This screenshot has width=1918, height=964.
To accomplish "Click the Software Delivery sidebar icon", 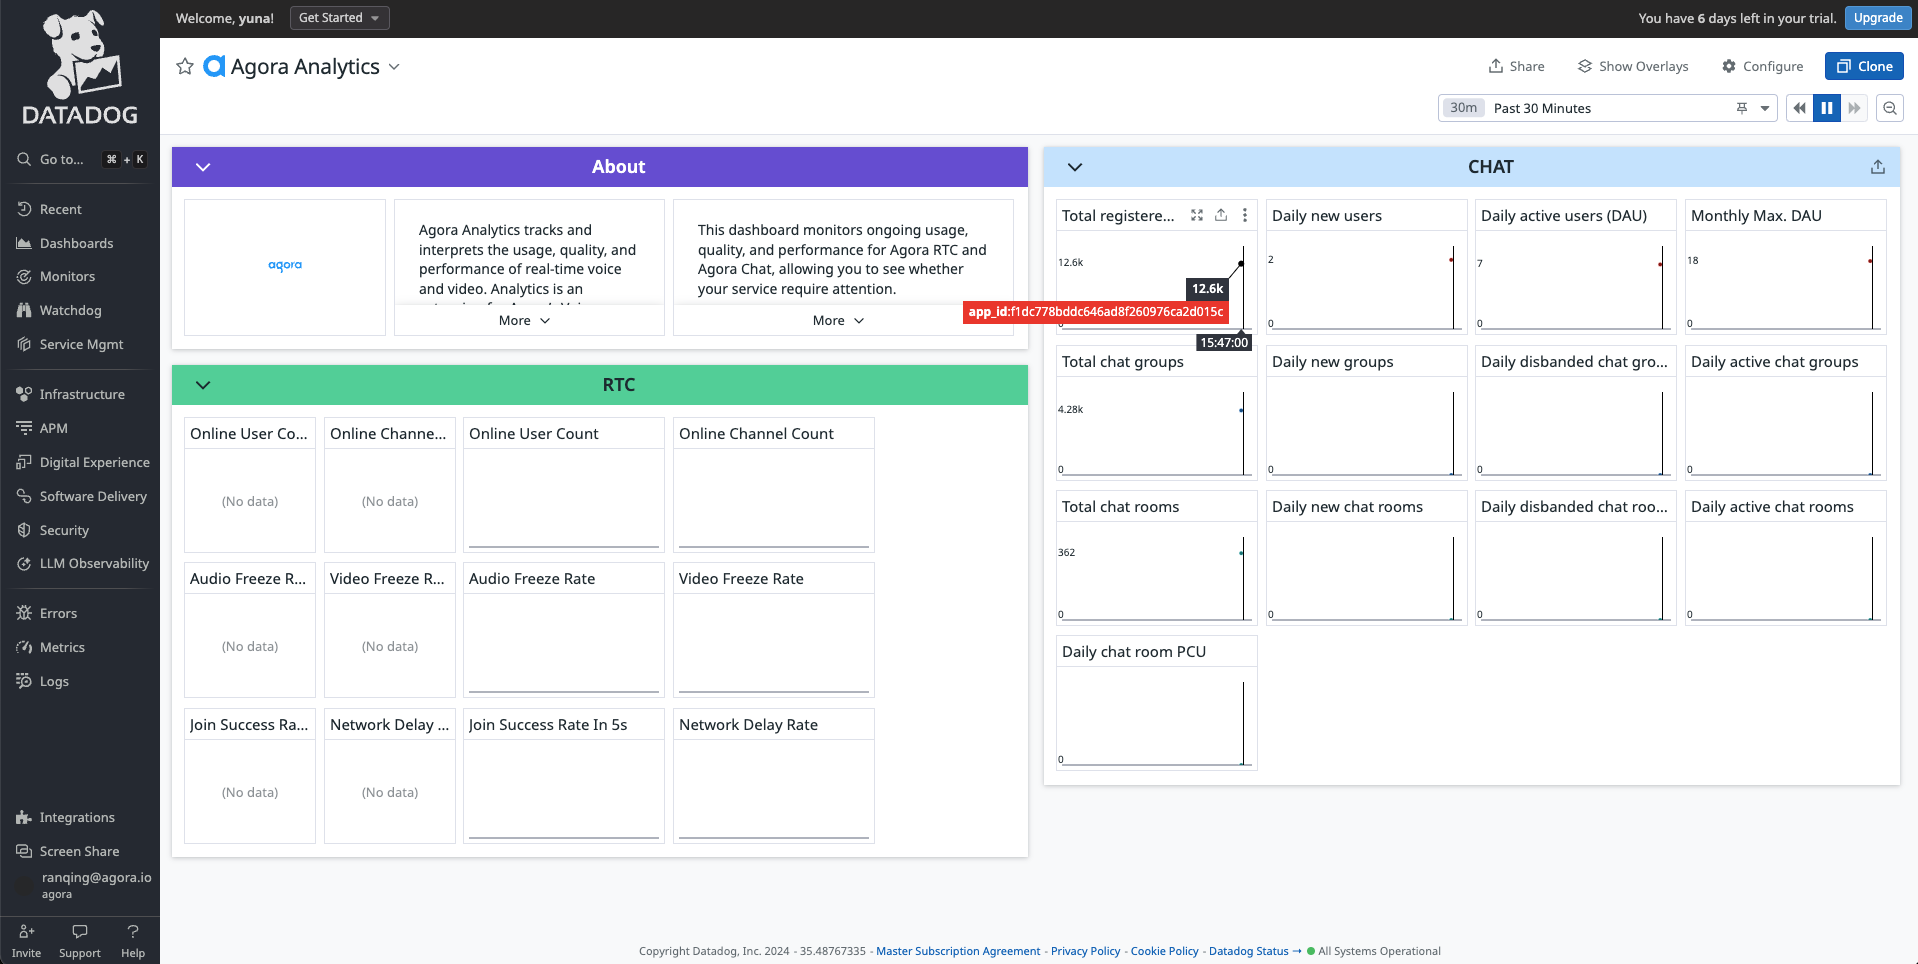I will [x=24, y=496].
